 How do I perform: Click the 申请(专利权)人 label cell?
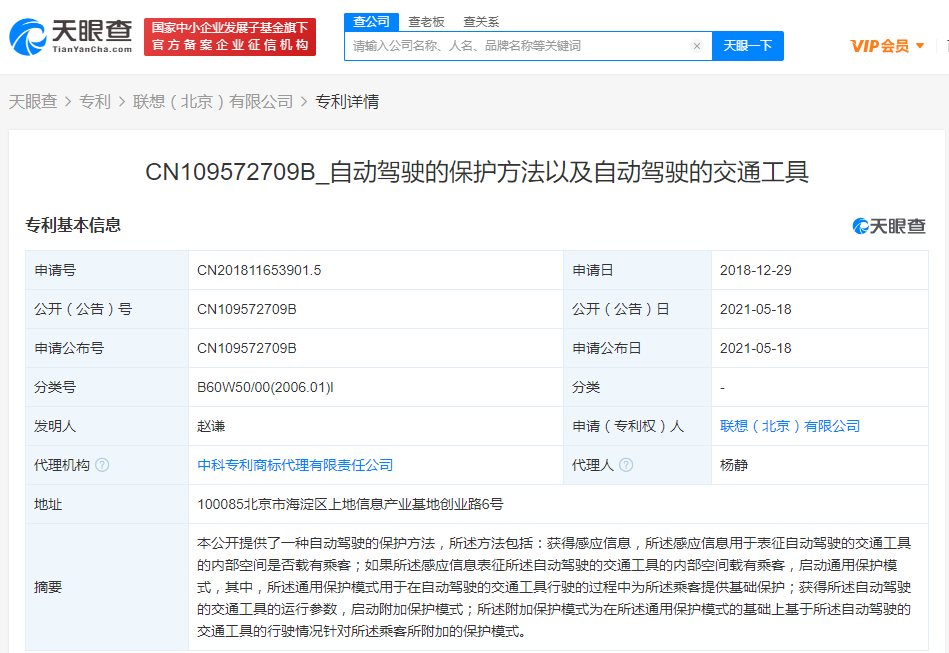(637, 426)
